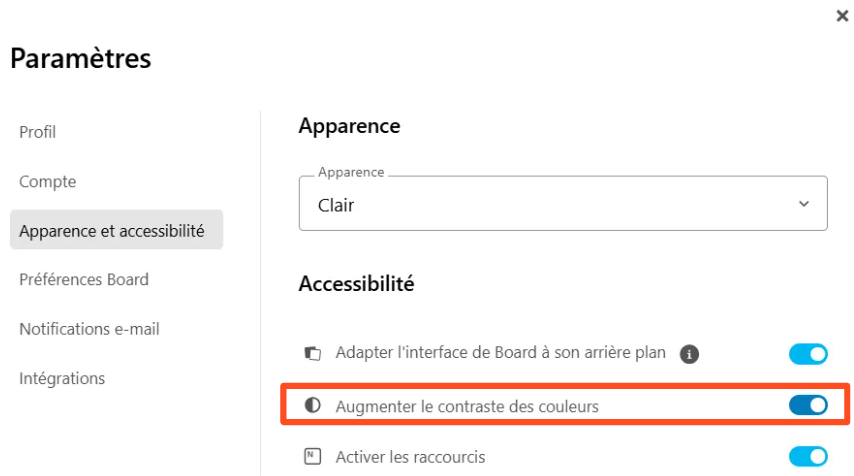Click the Accessibilité section heading
The image size is (854, 476).
tap(356, 284)
